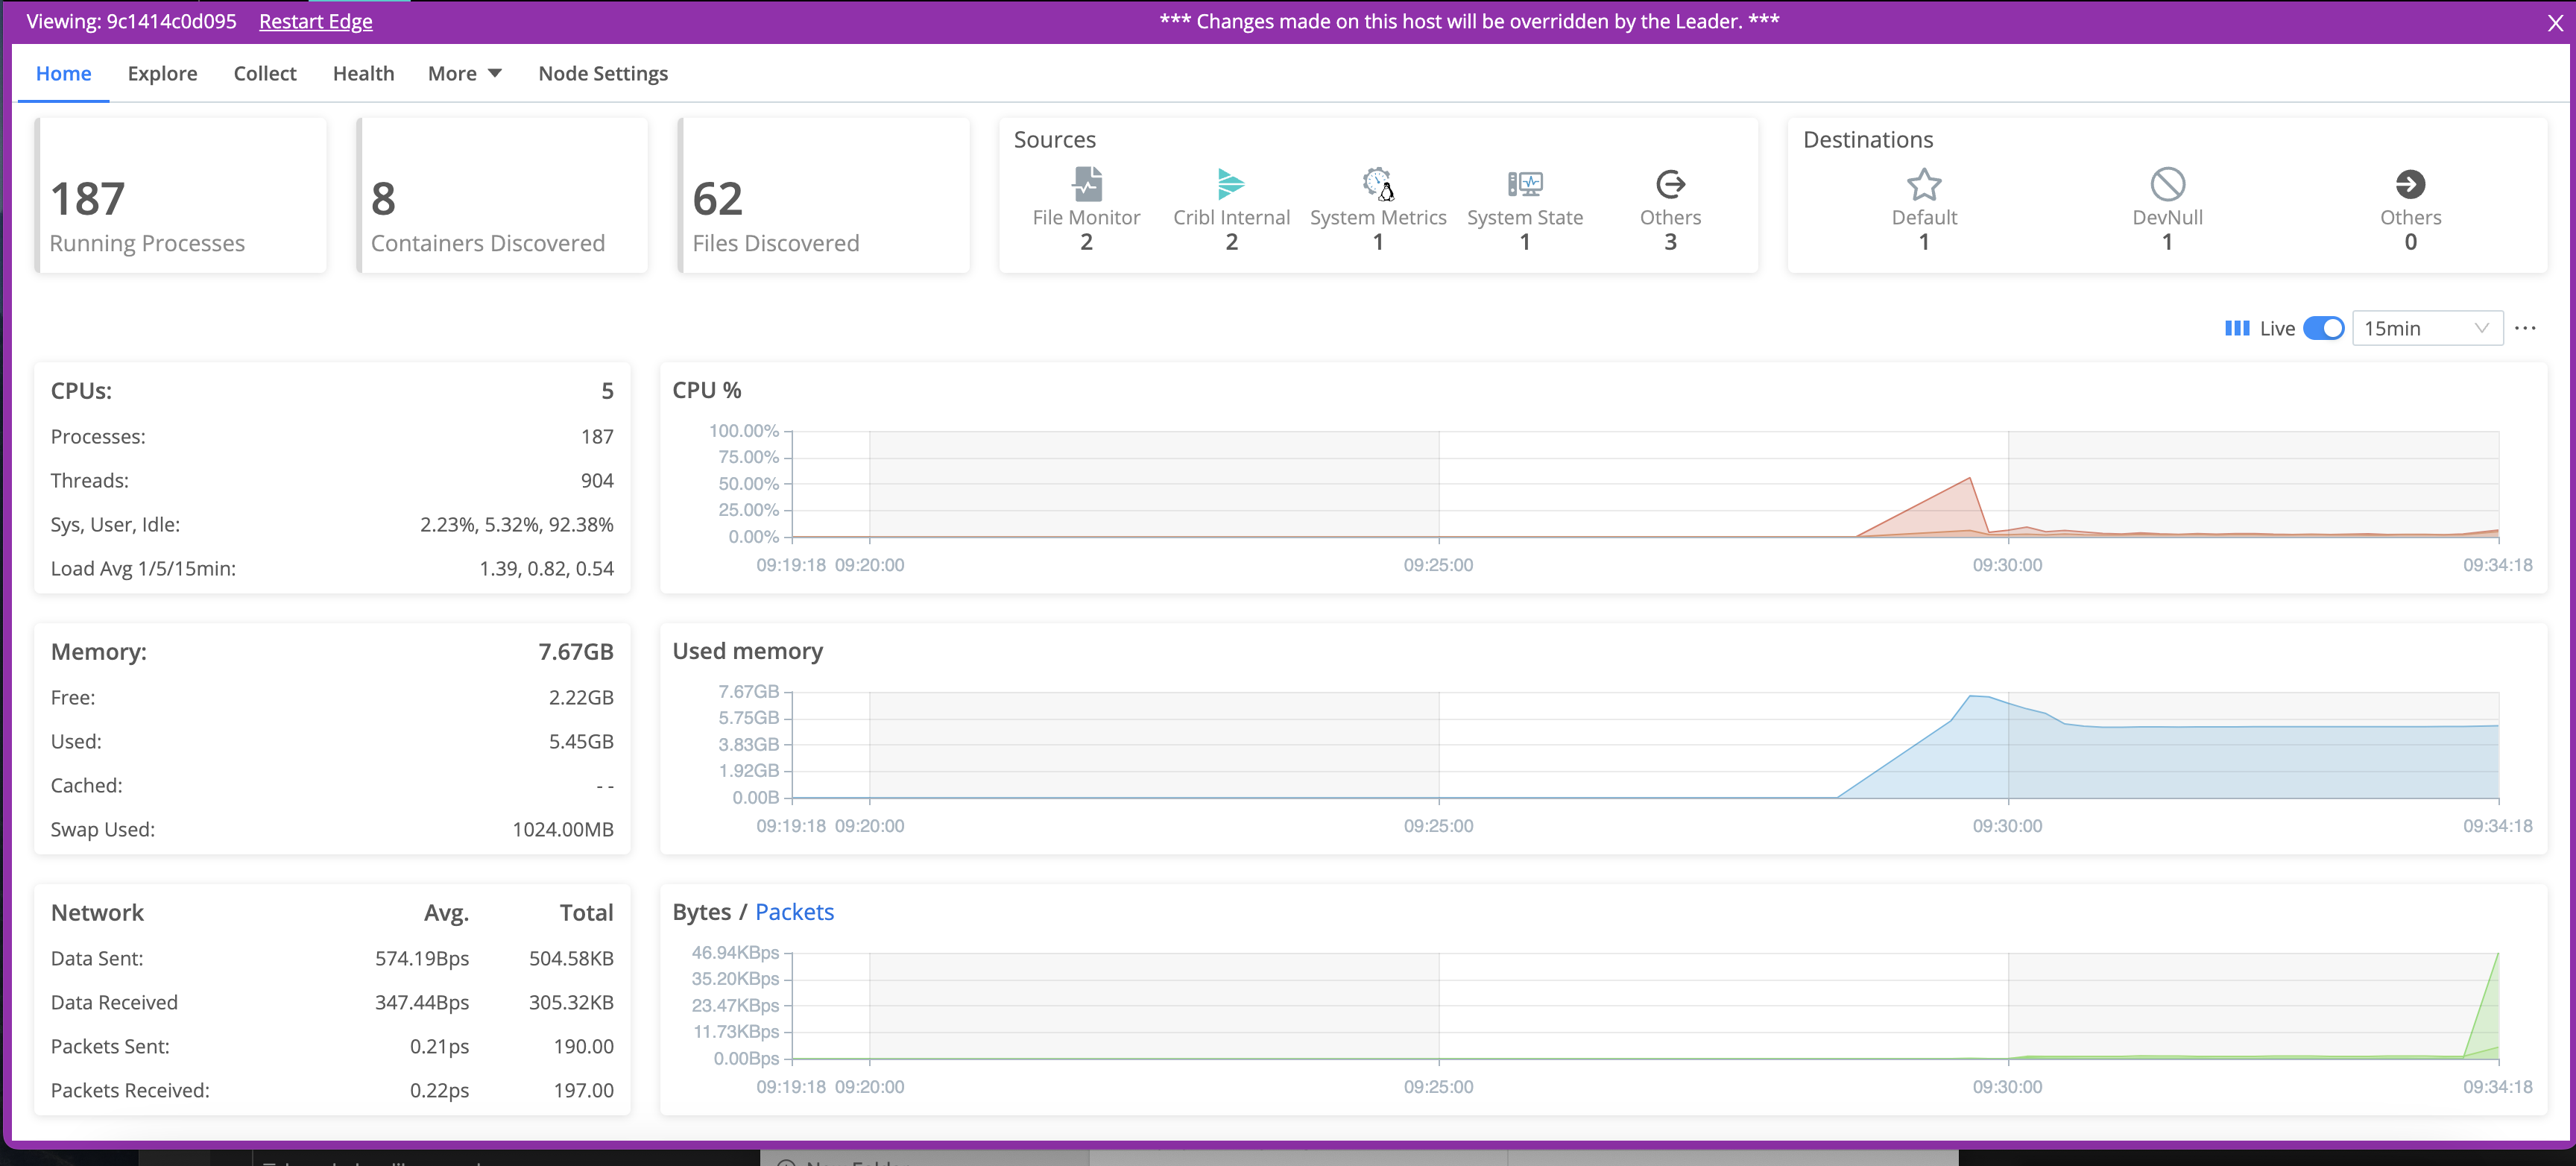Click the Load Avg value 1.39, 0.82, 0.54

click(546, 568)
